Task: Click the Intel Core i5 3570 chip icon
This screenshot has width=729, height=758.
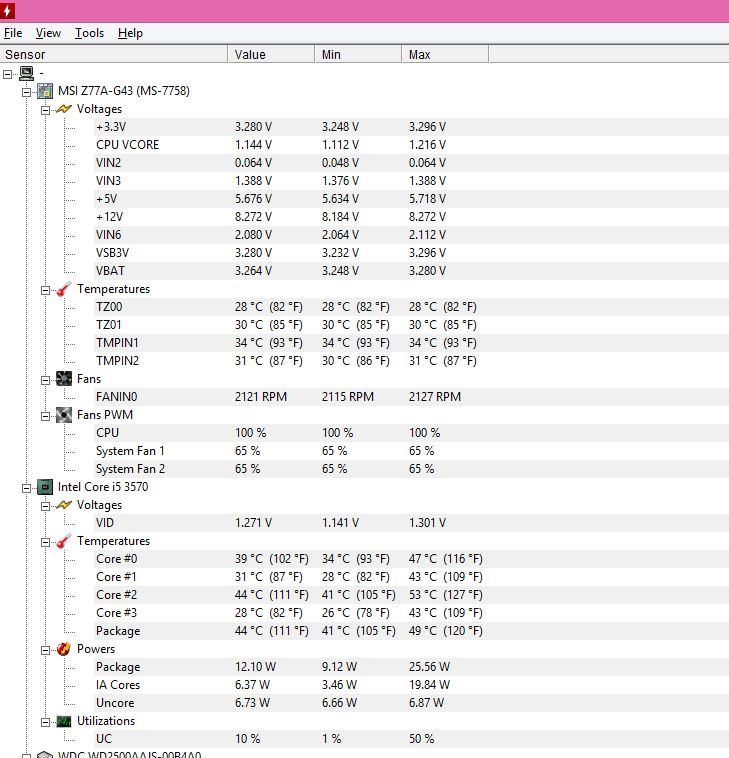Action: tap(45, 487)
